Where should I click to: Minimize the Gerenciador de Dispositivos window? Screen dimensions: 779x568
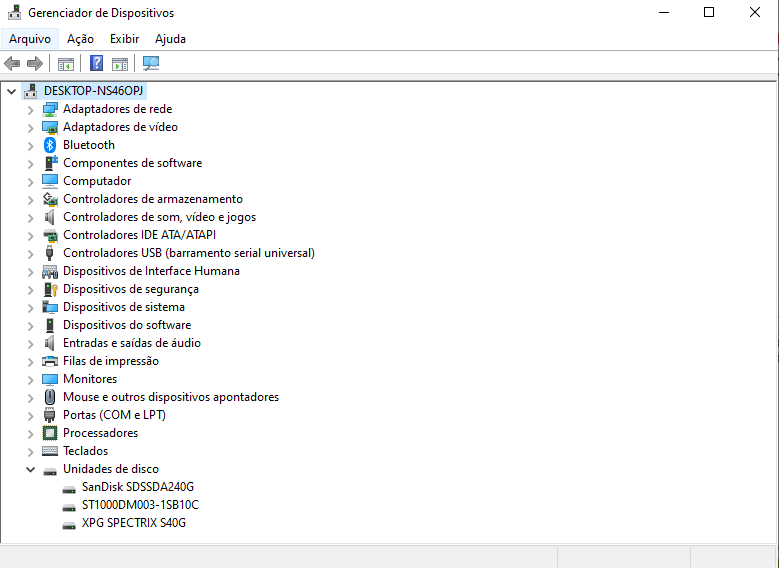coord(664,12)
